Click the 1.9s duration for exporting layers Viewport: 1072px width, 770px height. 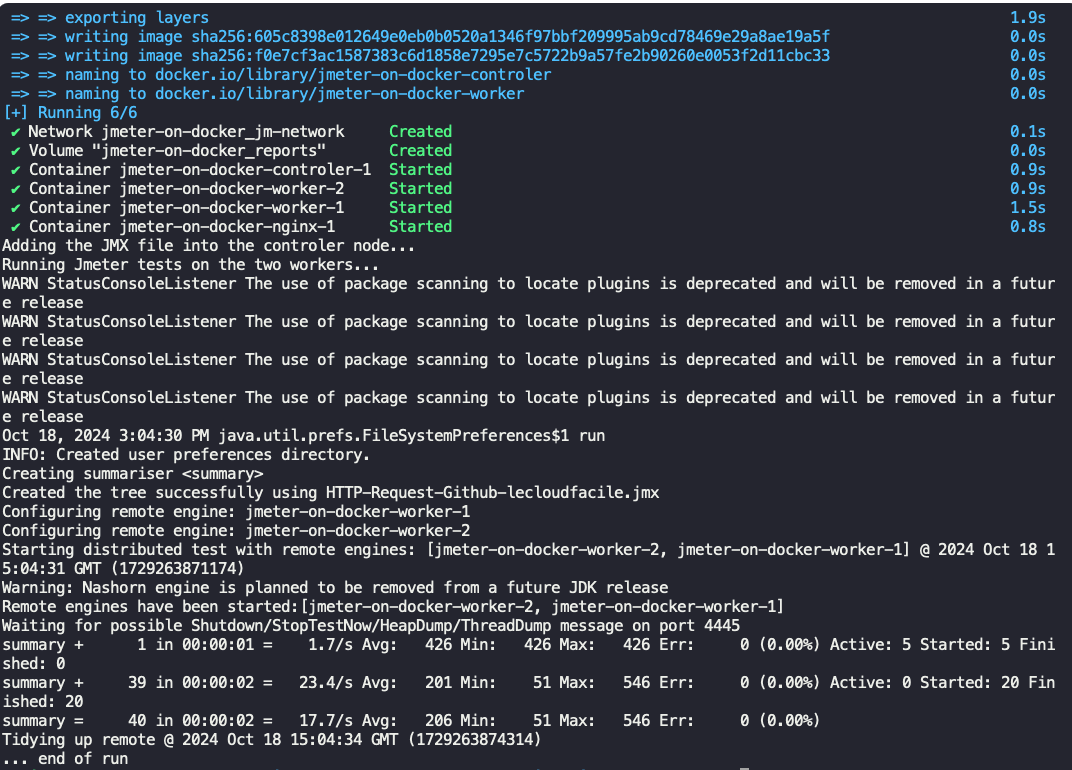tap(1028, 18)
